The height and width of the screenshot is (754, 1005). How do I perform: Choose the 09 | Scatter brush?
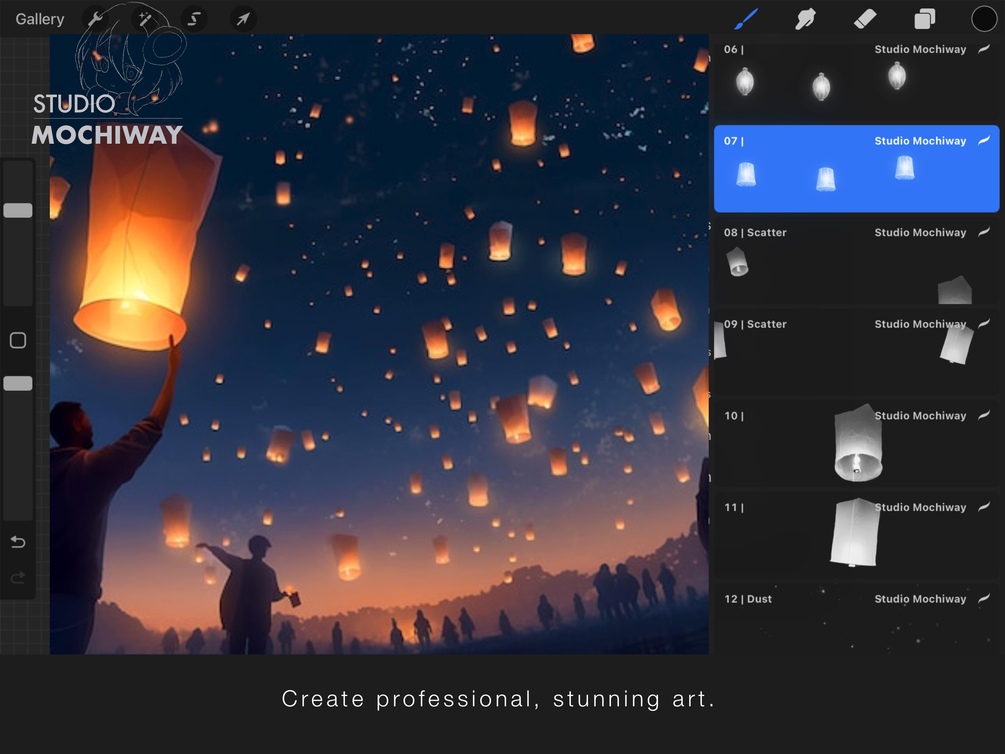pos(857,352)
